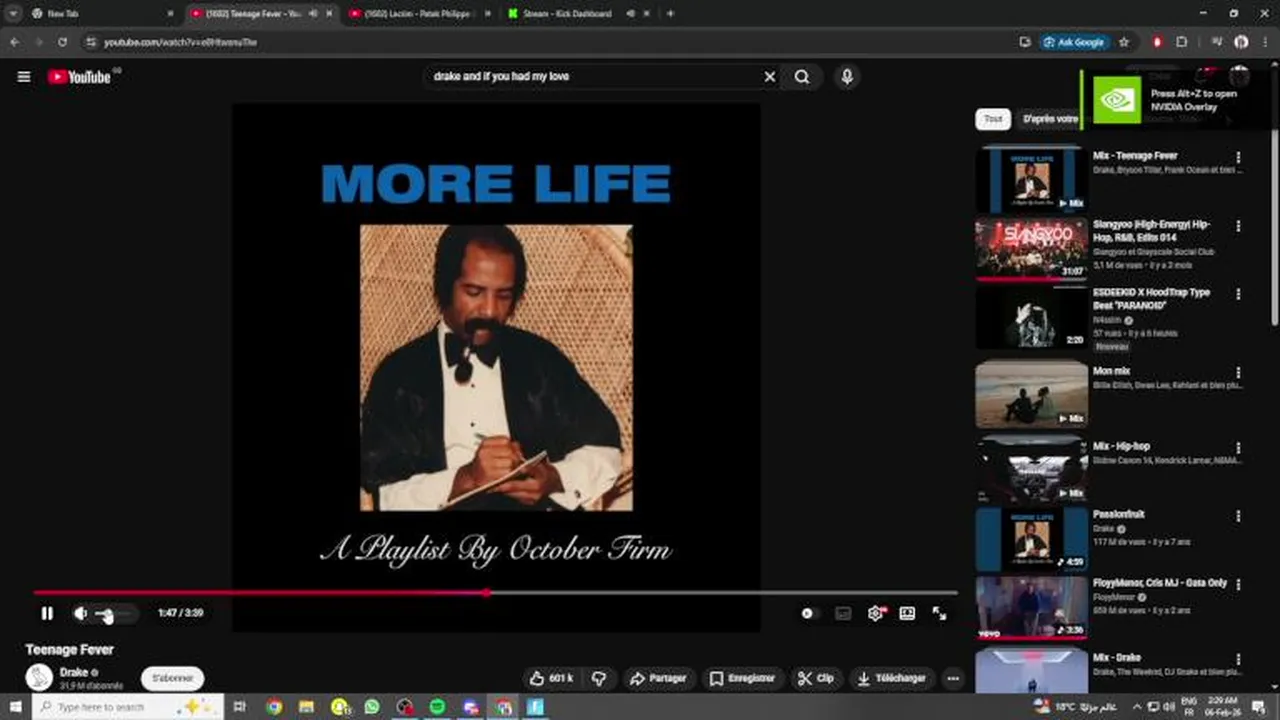Open more actions ellipsis below the video
Viewport: 1280px width, 720px height.
(953, 678)
